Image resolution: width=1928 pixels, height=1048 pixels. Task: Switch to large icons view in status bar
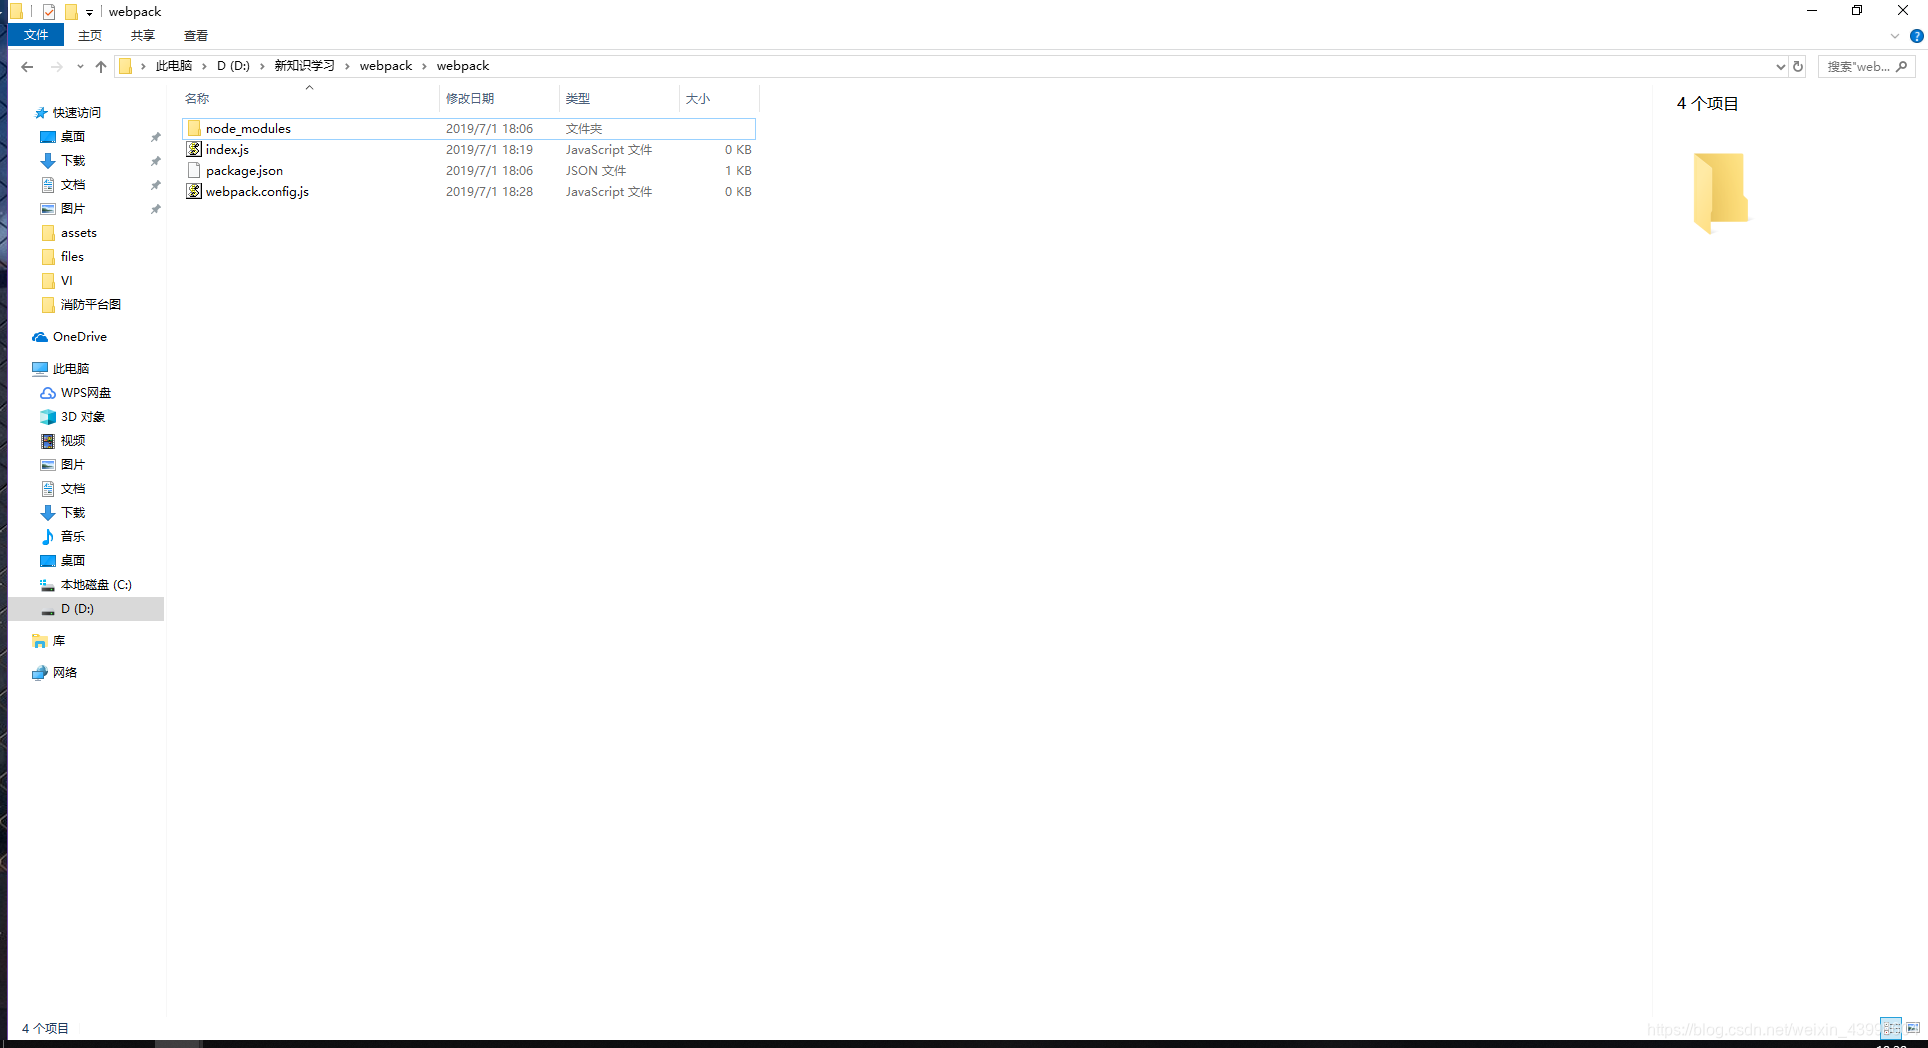1913,1028
